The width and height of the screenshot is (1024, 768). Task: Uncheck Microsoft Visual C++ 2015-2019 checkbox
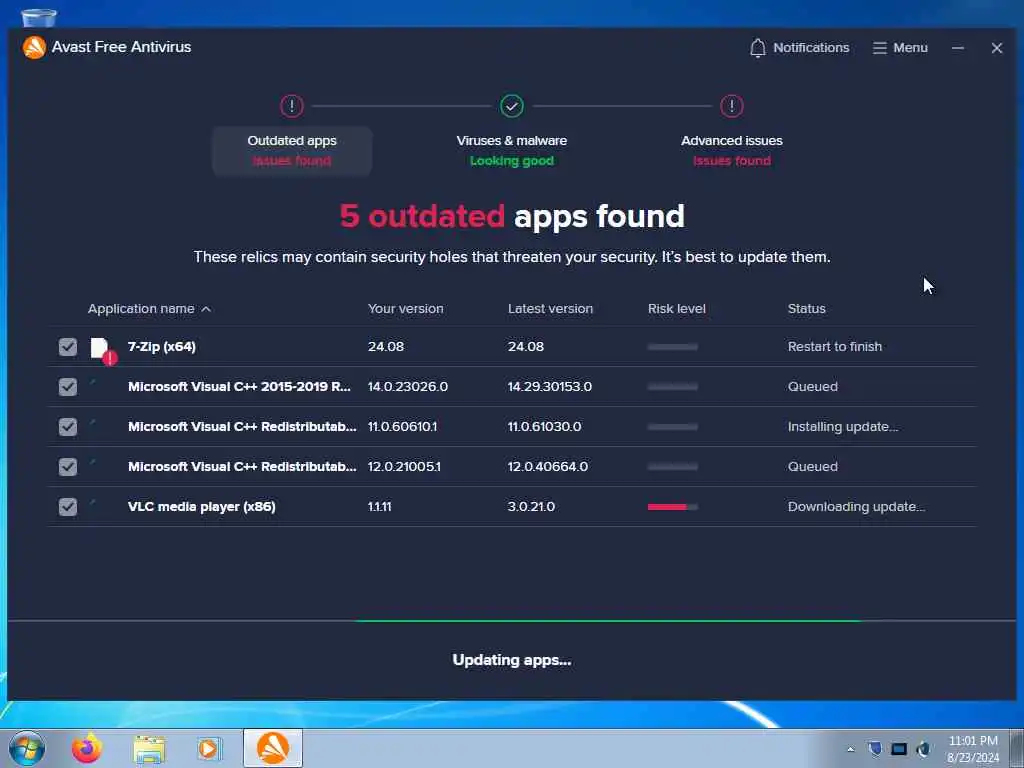point(68,387)
